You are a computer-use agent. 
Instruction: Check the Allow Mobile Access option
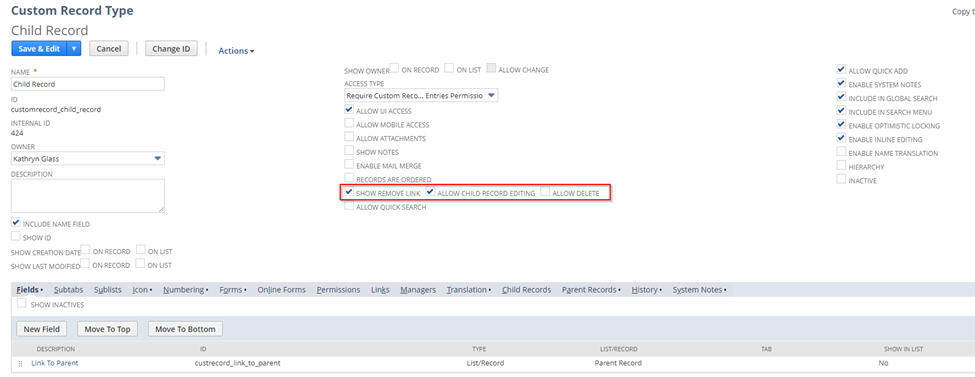349,124
